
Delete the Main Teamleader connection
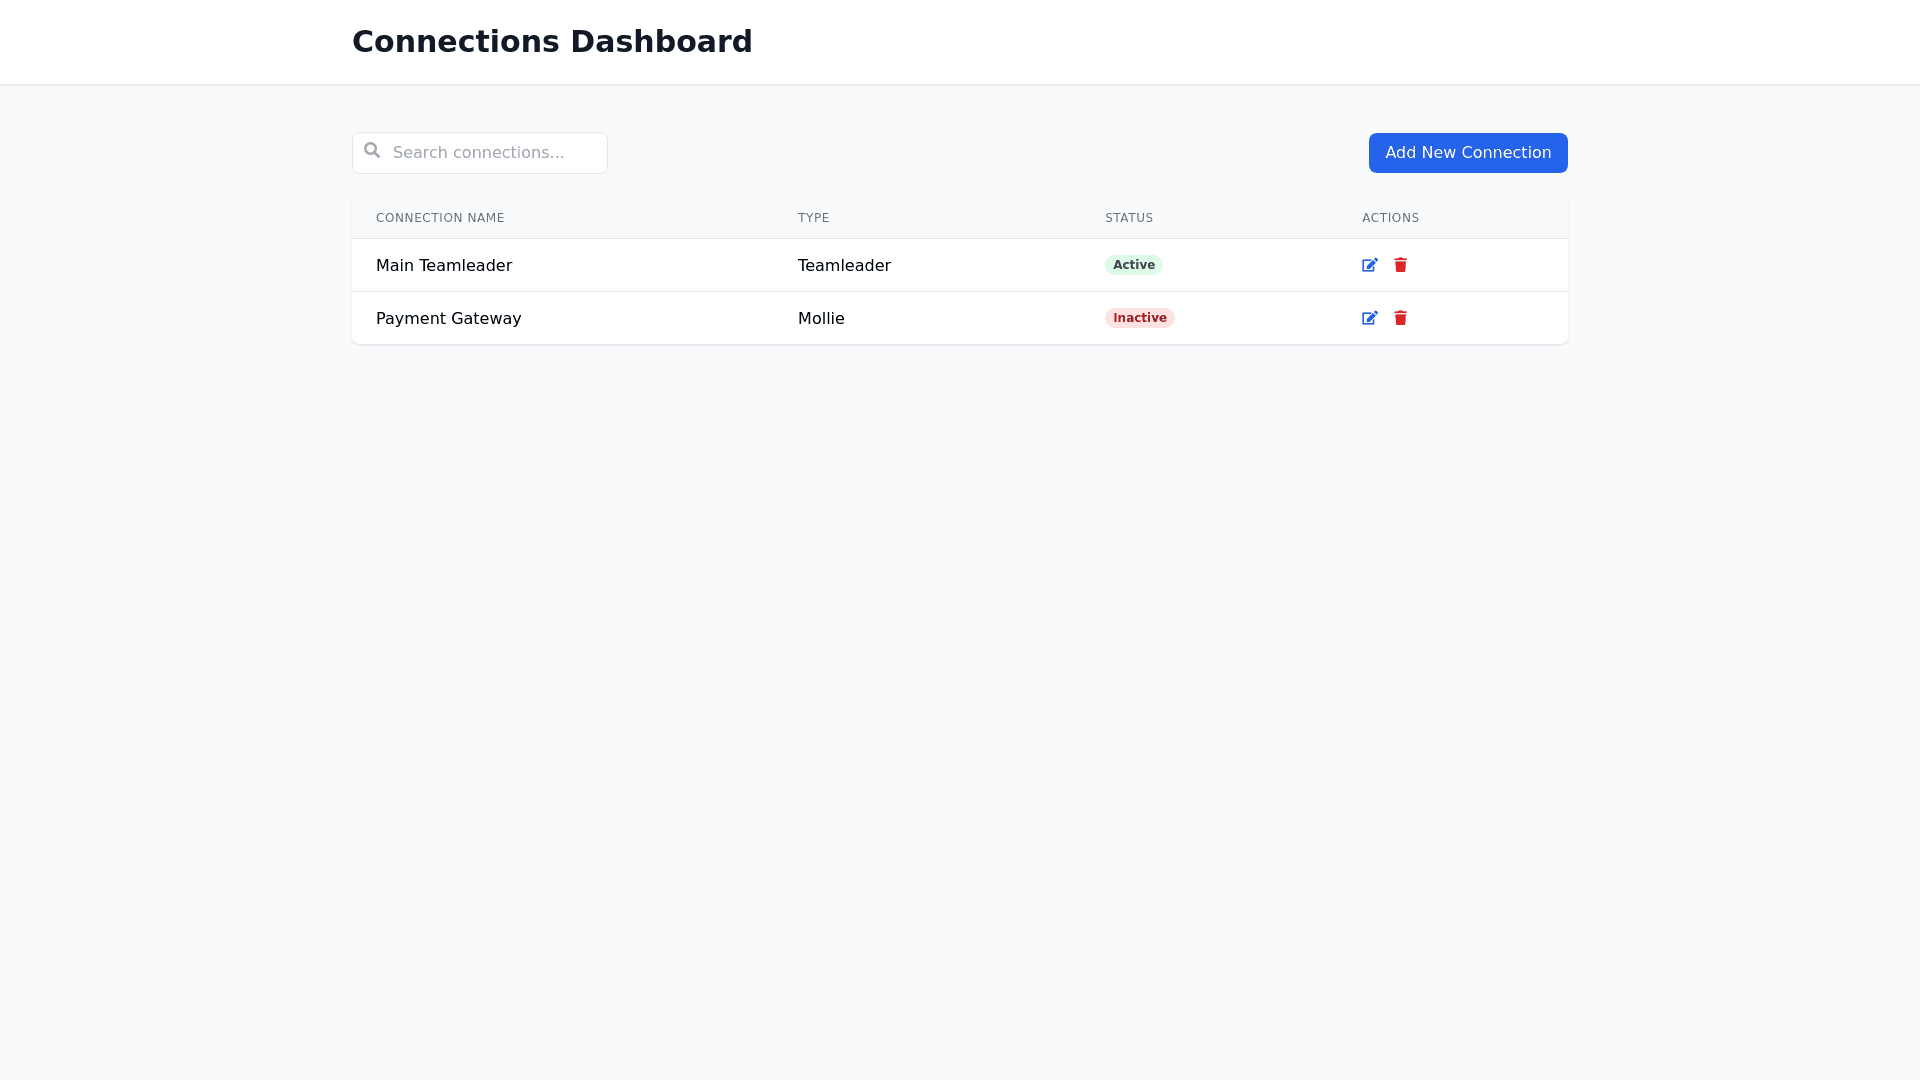pyautogui.click(x=1400, y=265)
